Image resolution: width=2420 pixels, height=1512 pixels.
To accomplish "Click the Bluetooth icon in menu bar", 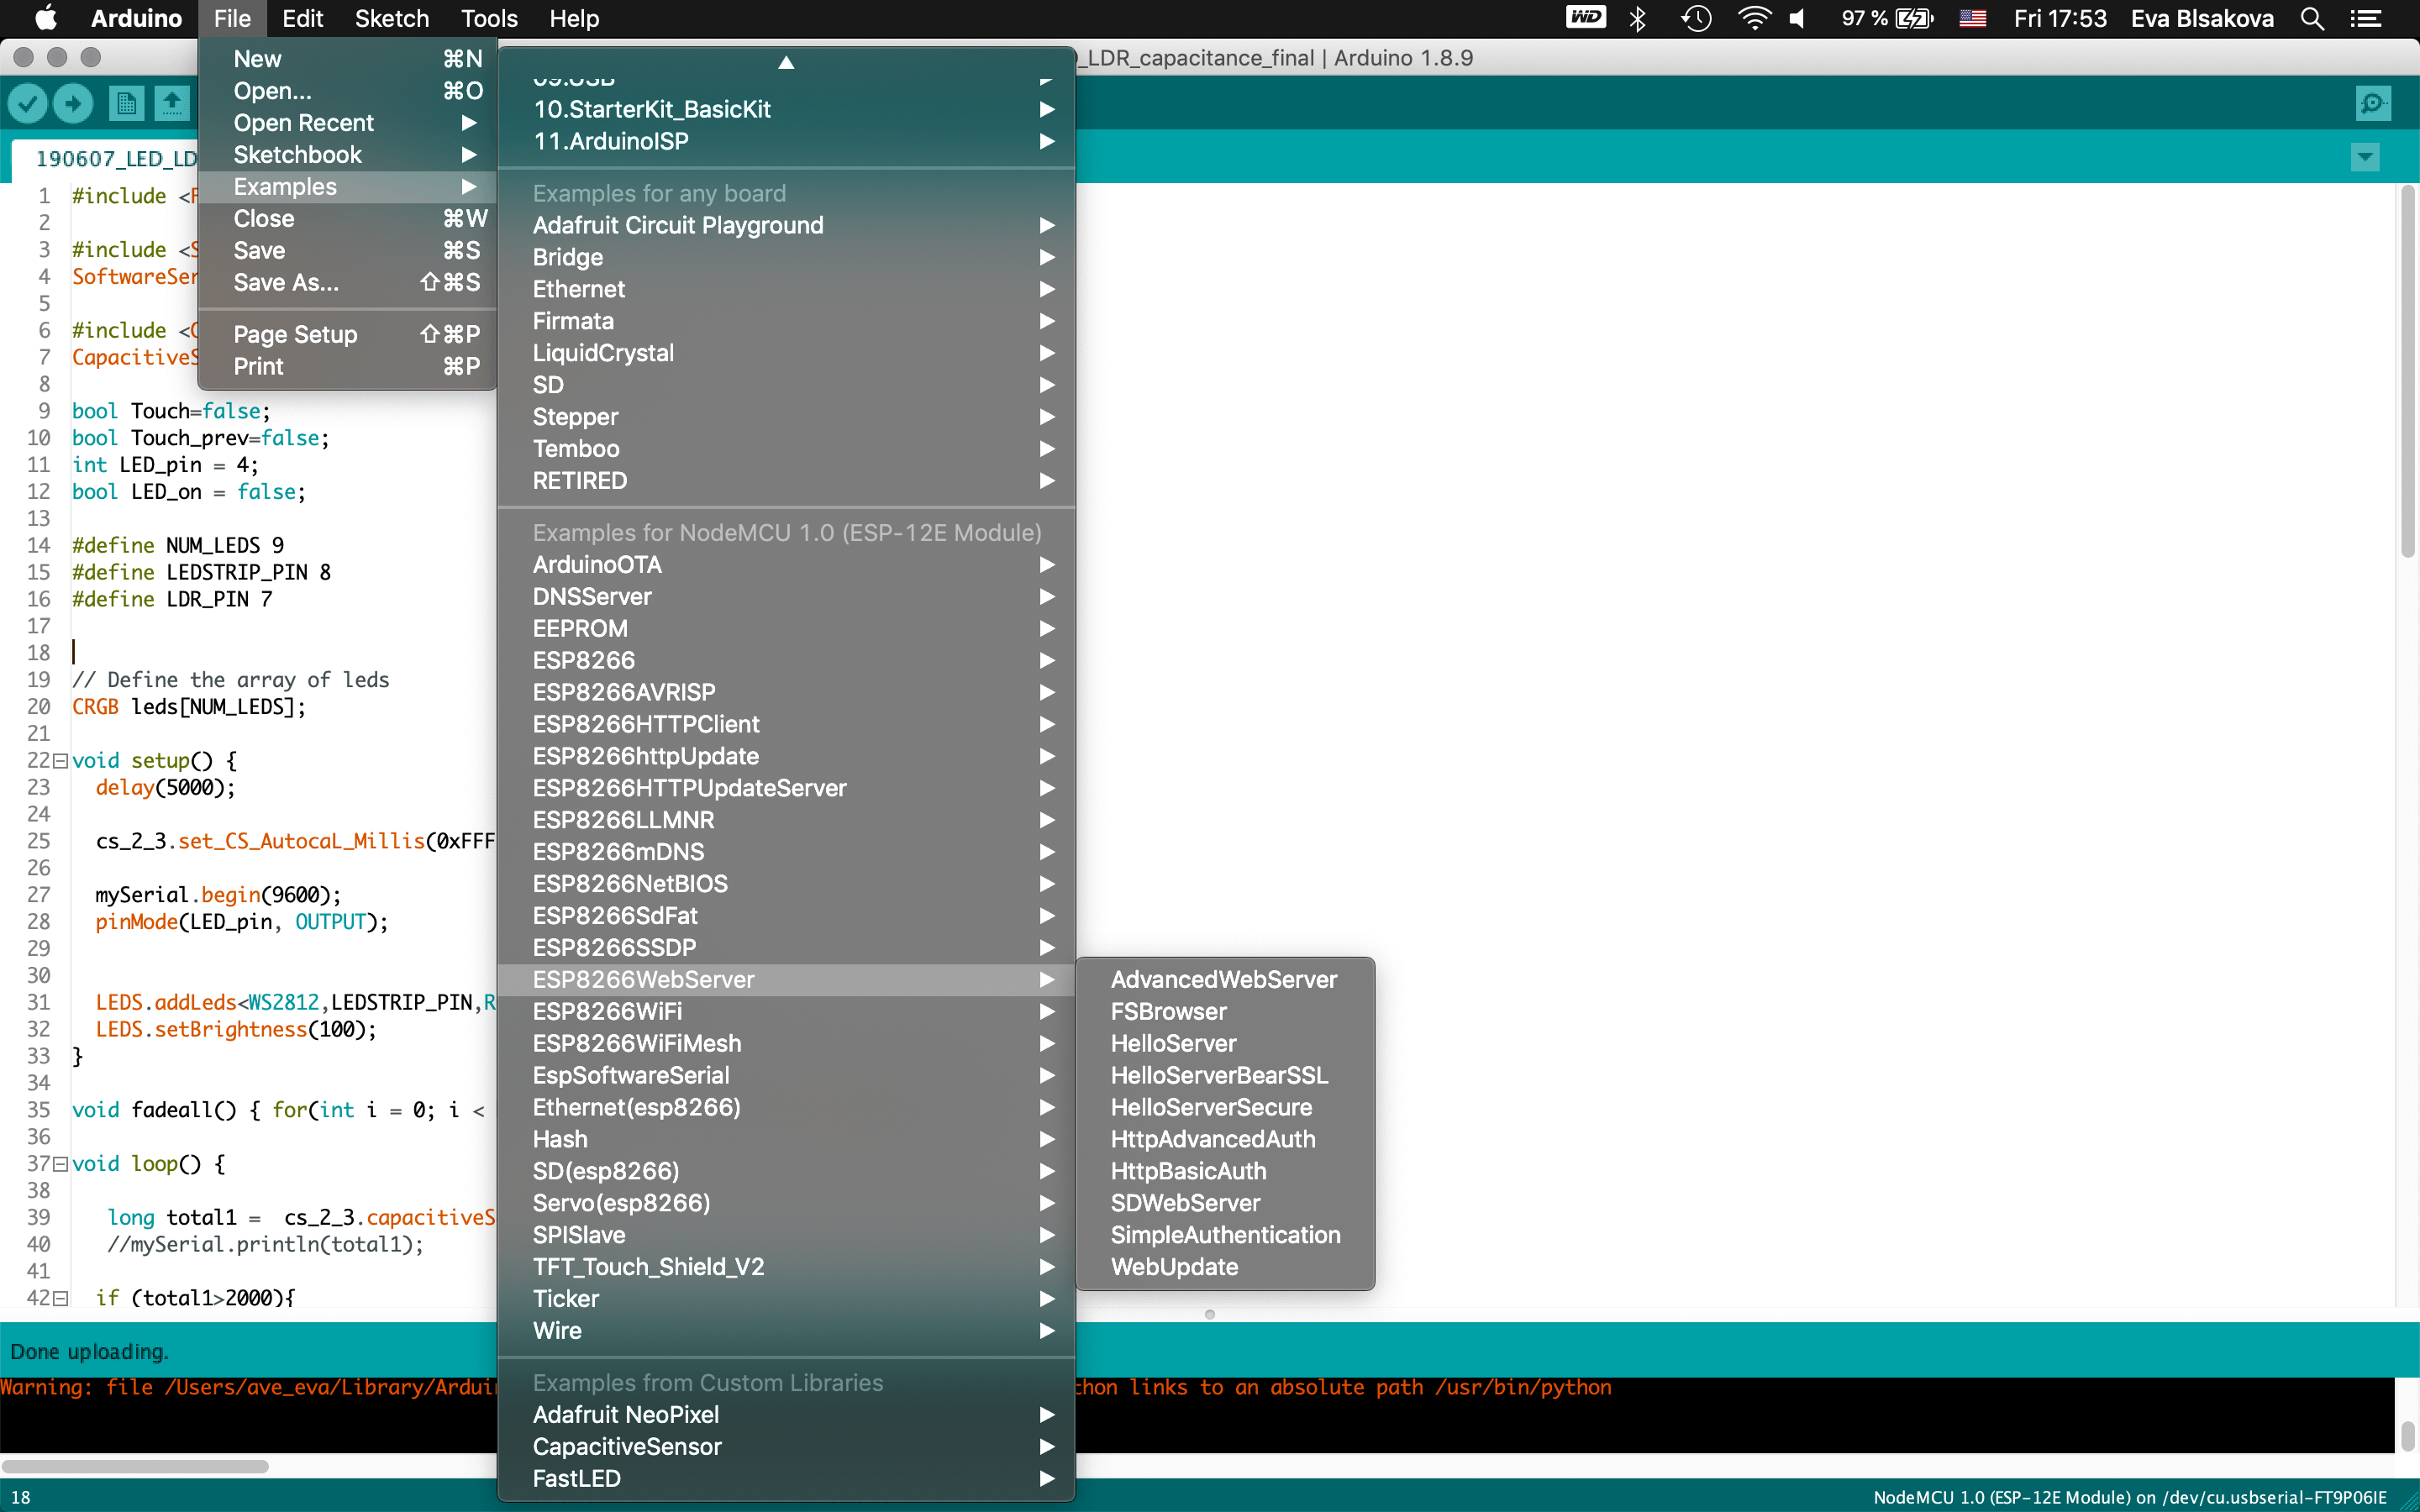I will coord(1637,19).
